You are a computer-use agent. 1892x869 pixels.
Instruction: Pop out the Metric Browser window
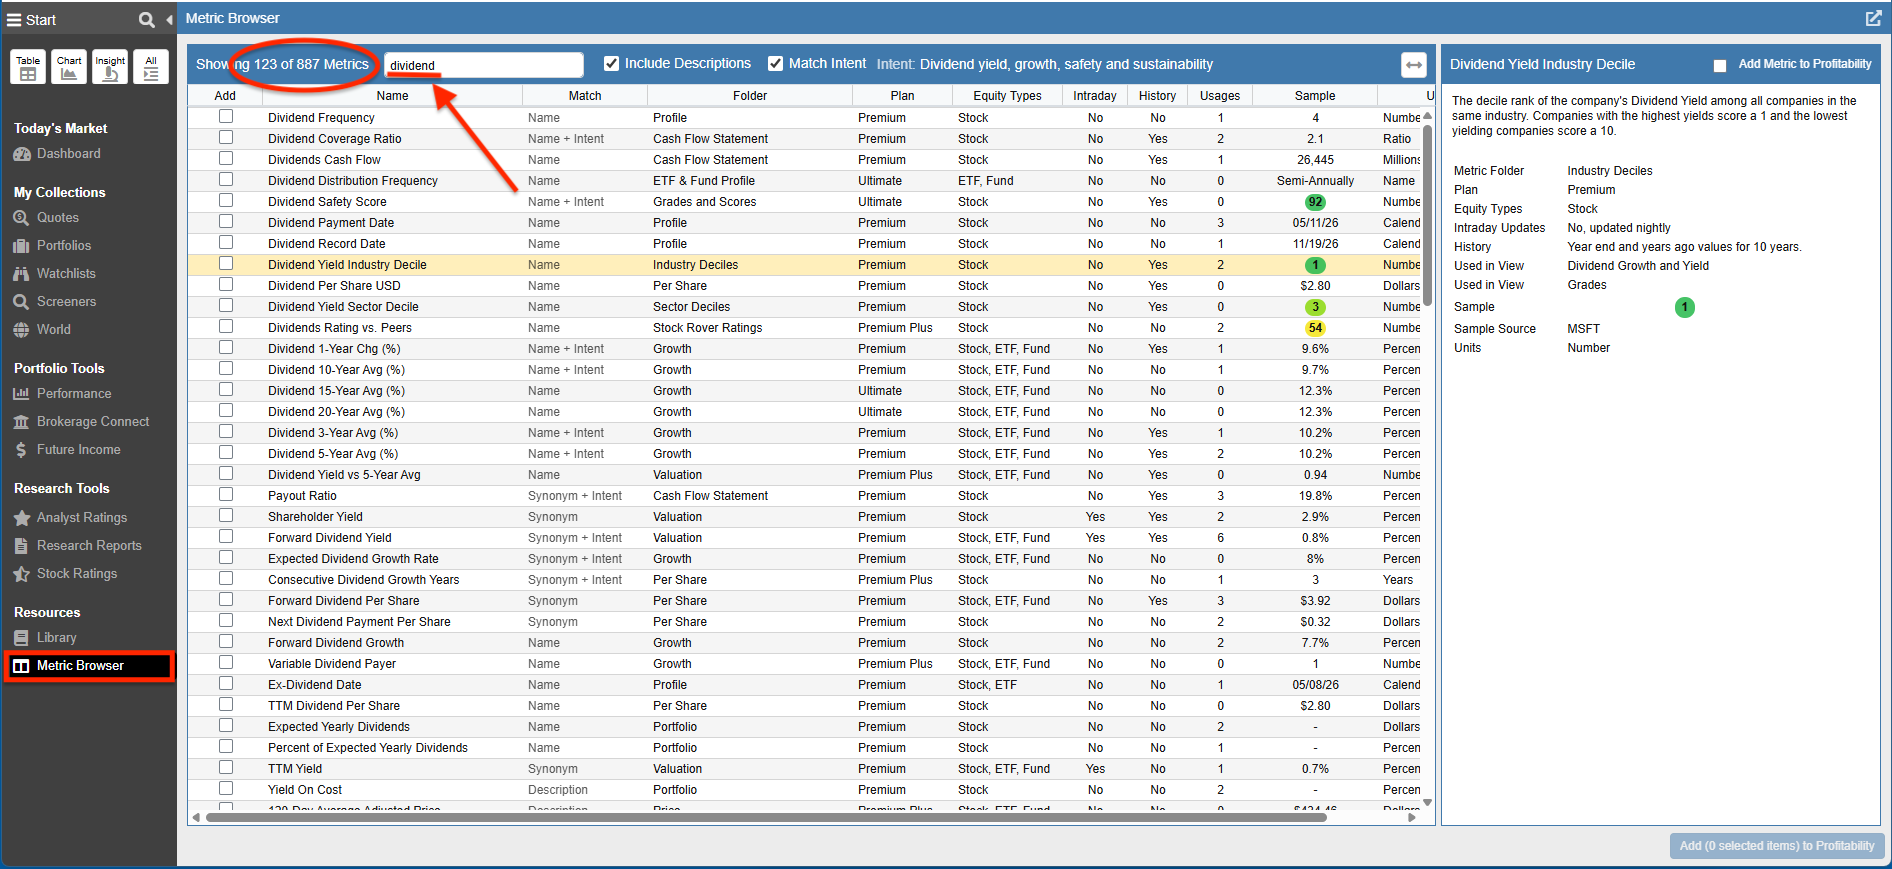point(1873,18)
